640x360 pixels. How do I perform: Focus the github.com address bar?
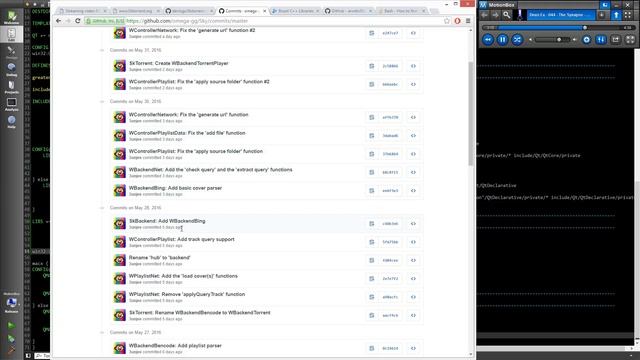263,21
